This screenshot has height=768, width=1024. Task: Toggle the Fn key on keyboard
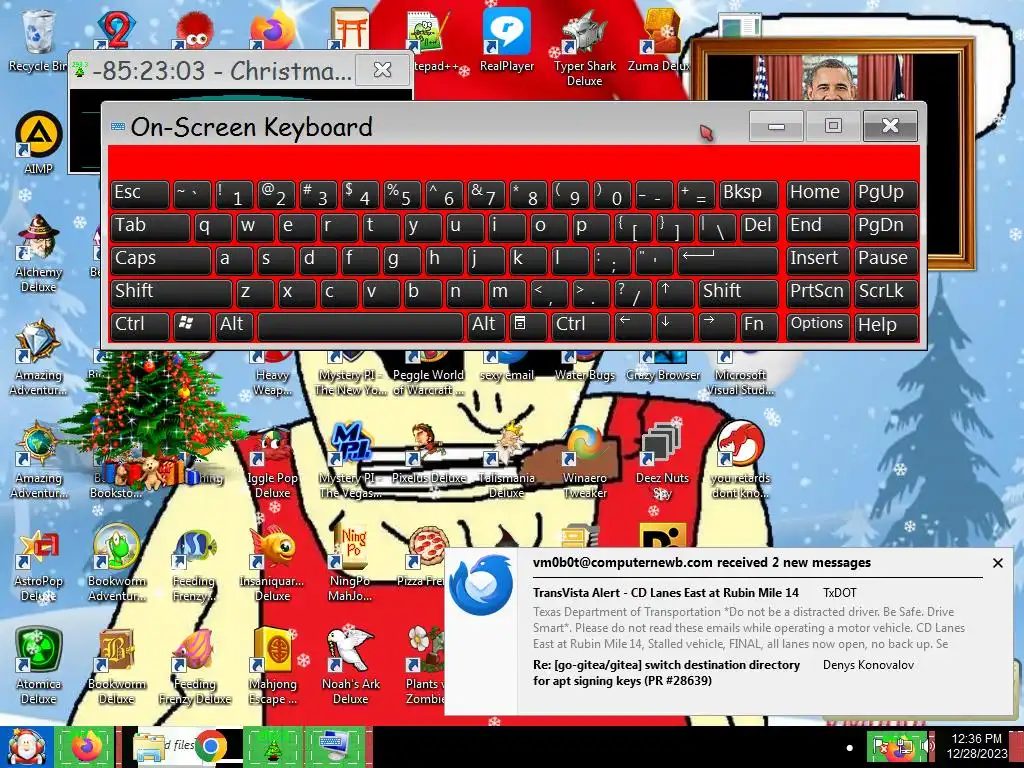(759, 325)
